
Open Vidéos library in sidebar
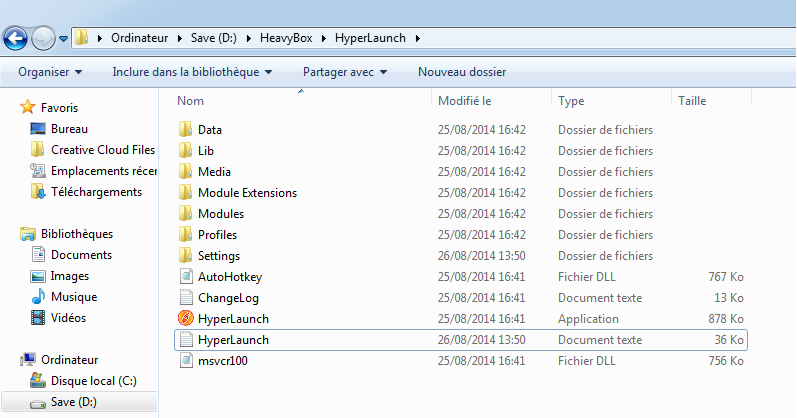pyautogui.click(x=68, y=318)
